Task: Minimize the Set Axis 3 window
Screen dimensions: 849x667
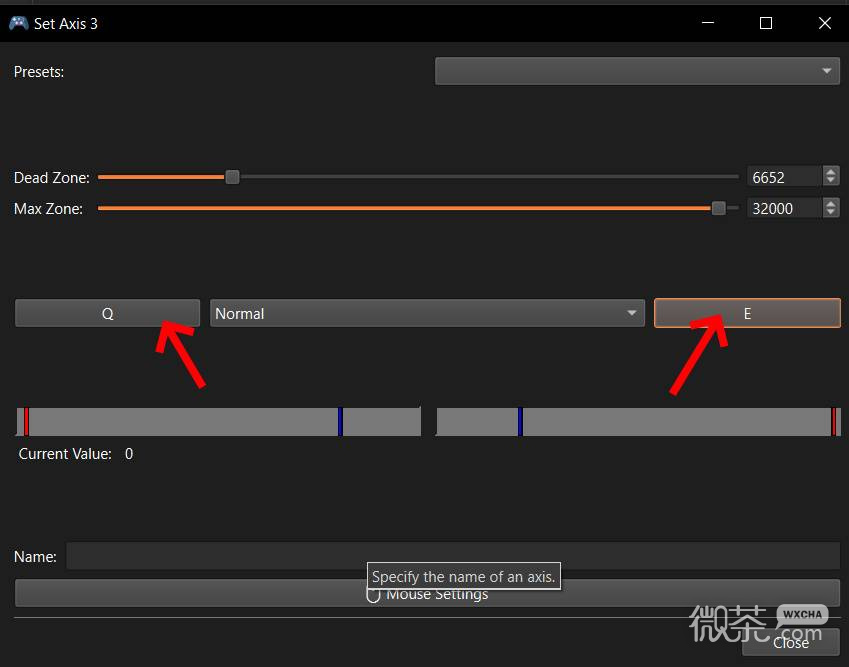Action: click(708, 23)
